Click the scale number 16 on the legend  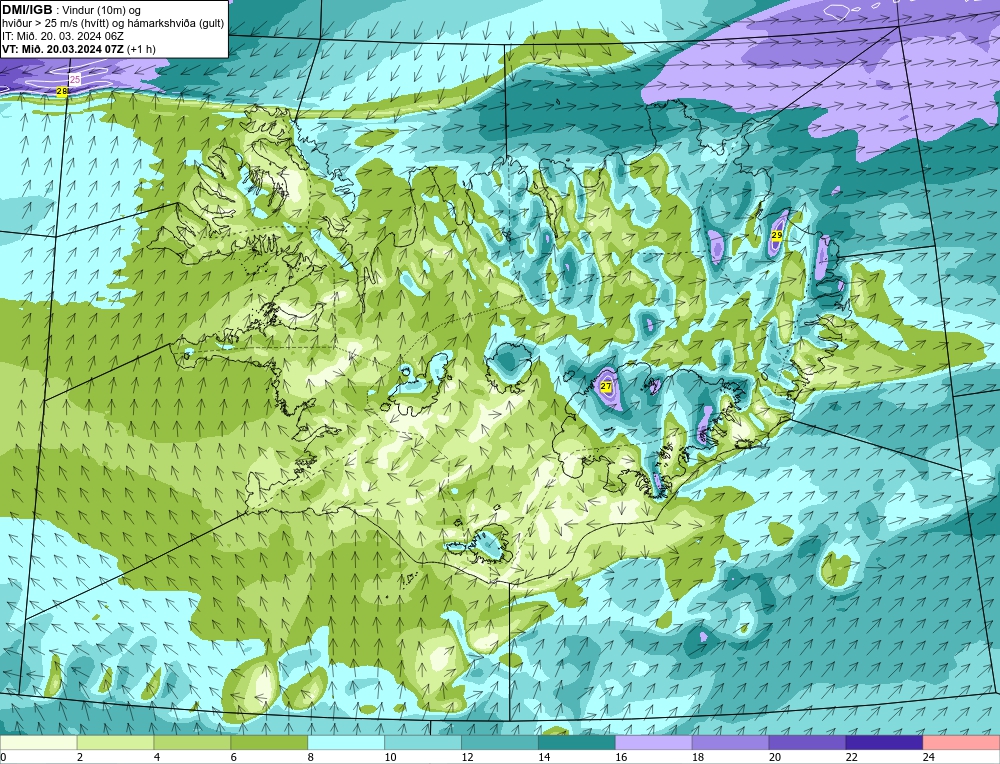(x=621, y=757)
